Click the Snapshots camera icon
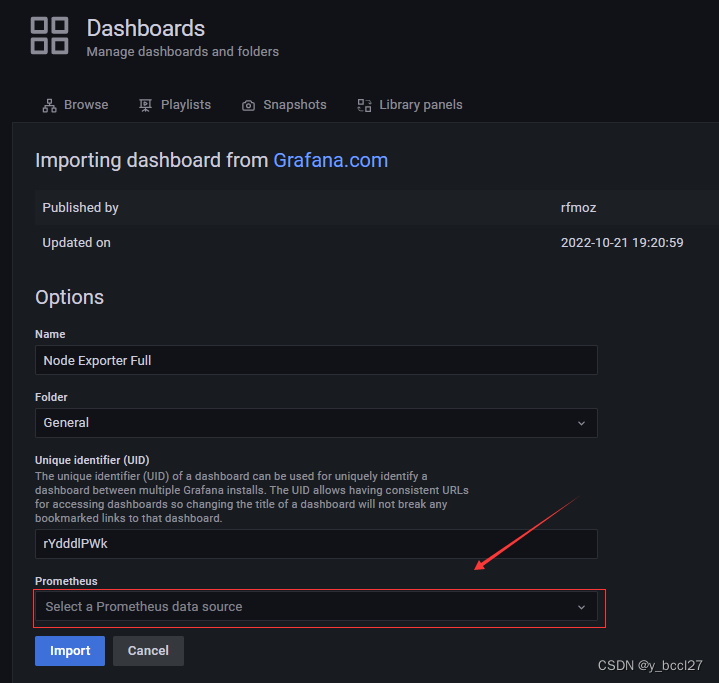 [248, 106]
